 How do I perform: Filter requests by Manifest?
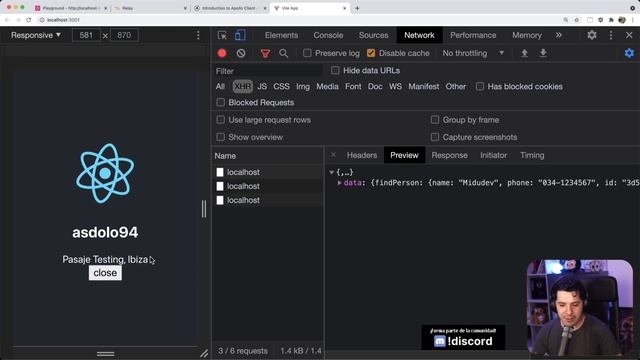(424, 87)
